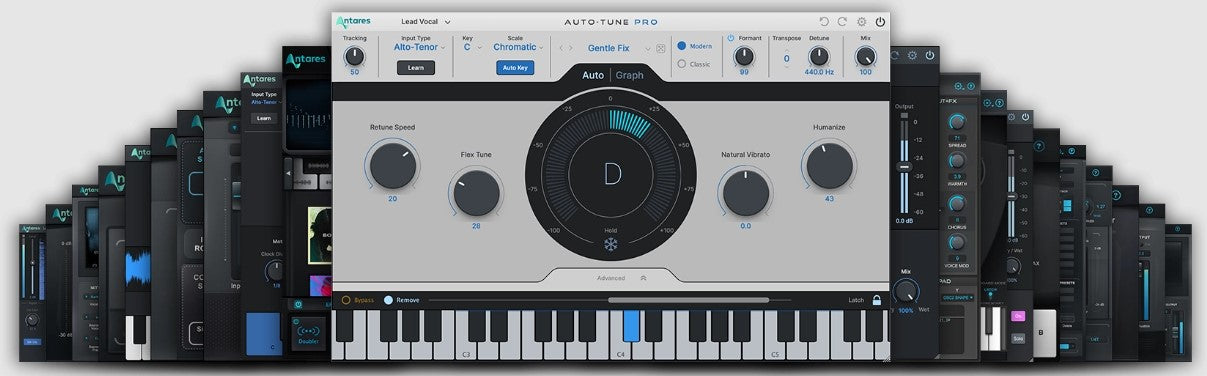Open gear settings of plugin behind Auto-Tune Pro
This screenshot has height=376, width=1207.
click(911, 55)
